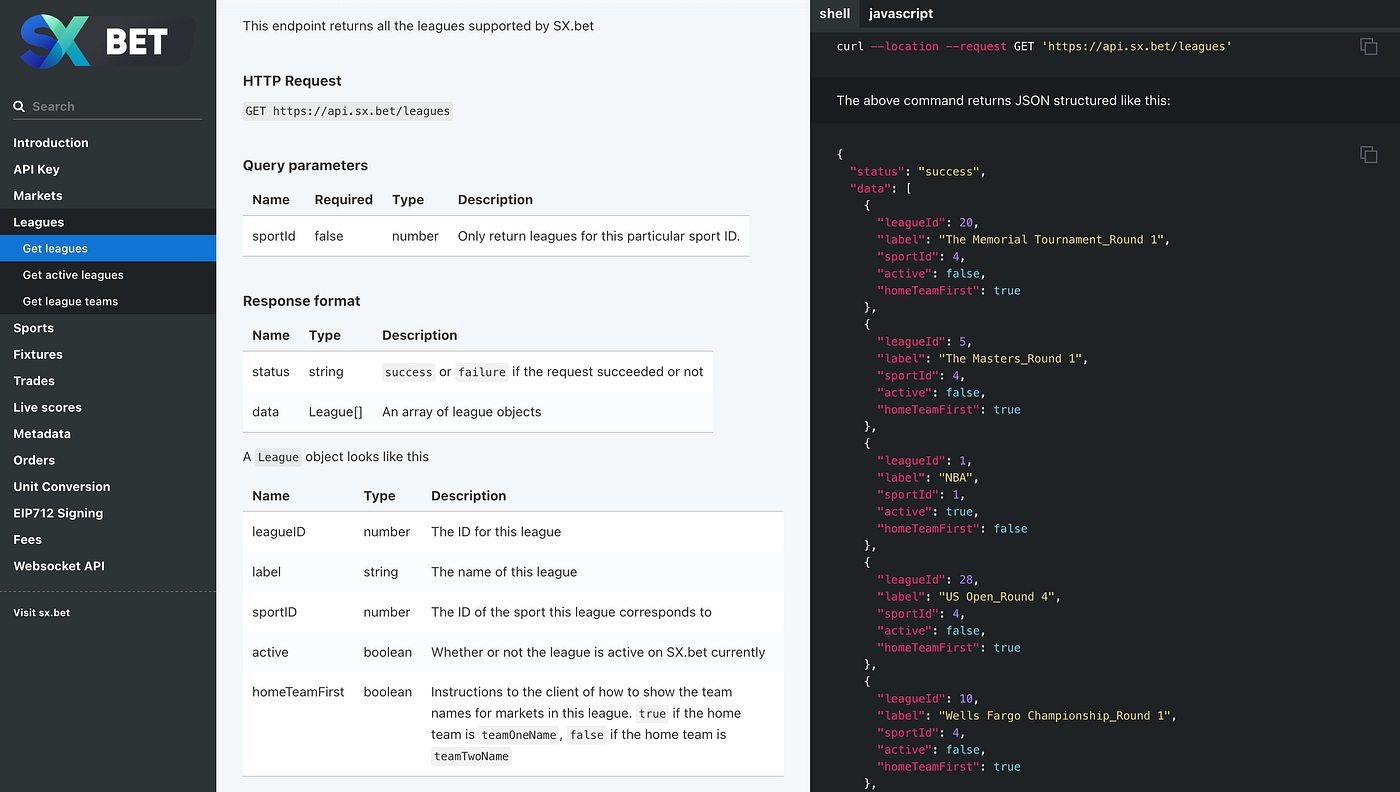1400x792 pixels.
Task: Go to the API Key page
Action: (x=36, y=169)
